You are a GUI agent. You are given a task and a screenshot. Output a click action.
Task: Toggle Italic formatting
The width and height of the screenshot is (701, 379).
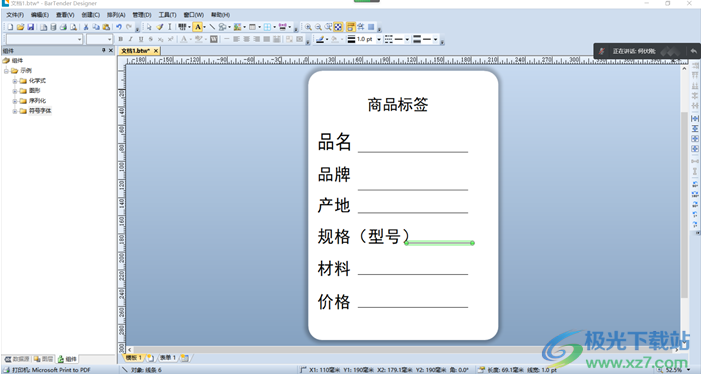click(131, 39)
